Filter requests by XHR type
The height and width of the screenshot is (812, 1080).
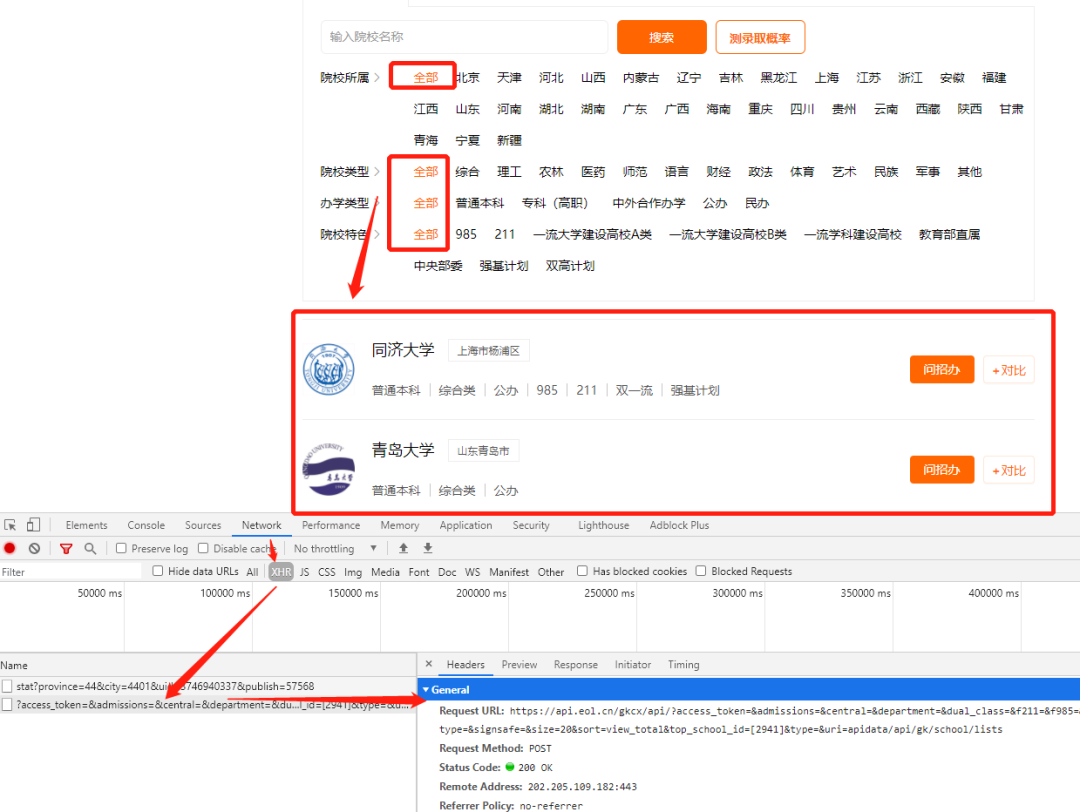(280, 572)
